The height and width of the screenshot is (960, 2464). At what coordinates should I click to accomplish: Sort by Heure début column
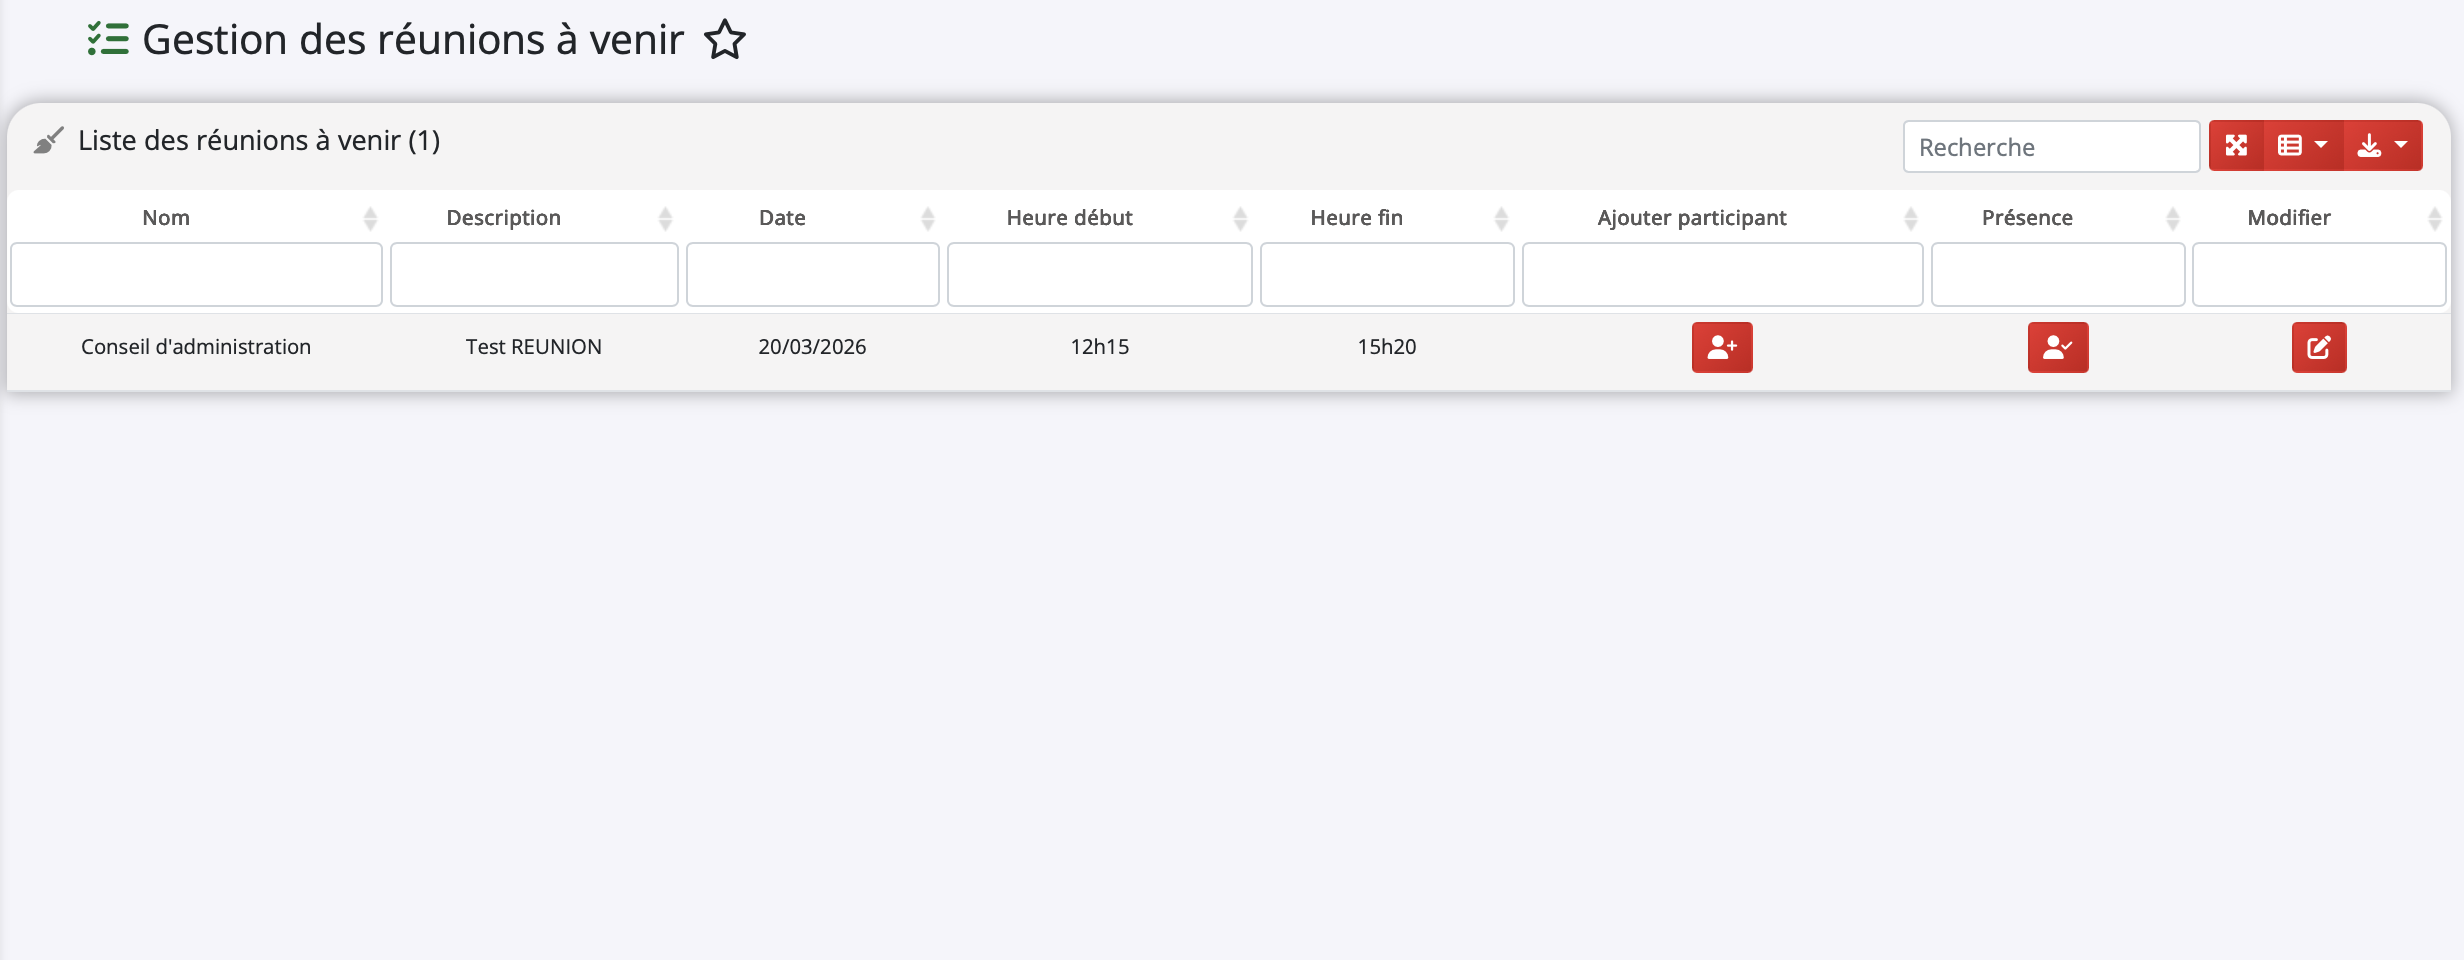(x=1069, y=218)
